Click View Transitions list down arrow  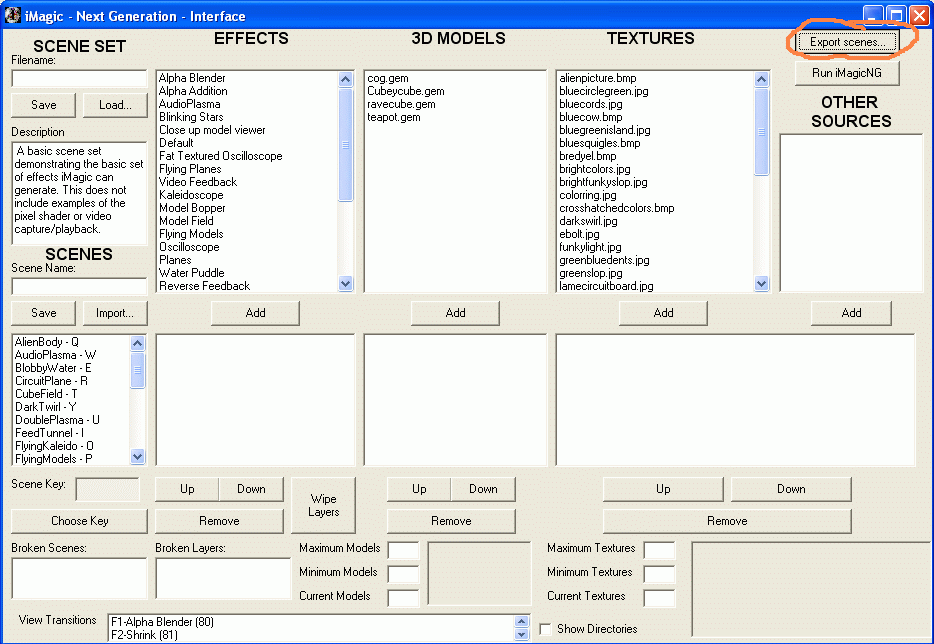click(x=521, y=634)
